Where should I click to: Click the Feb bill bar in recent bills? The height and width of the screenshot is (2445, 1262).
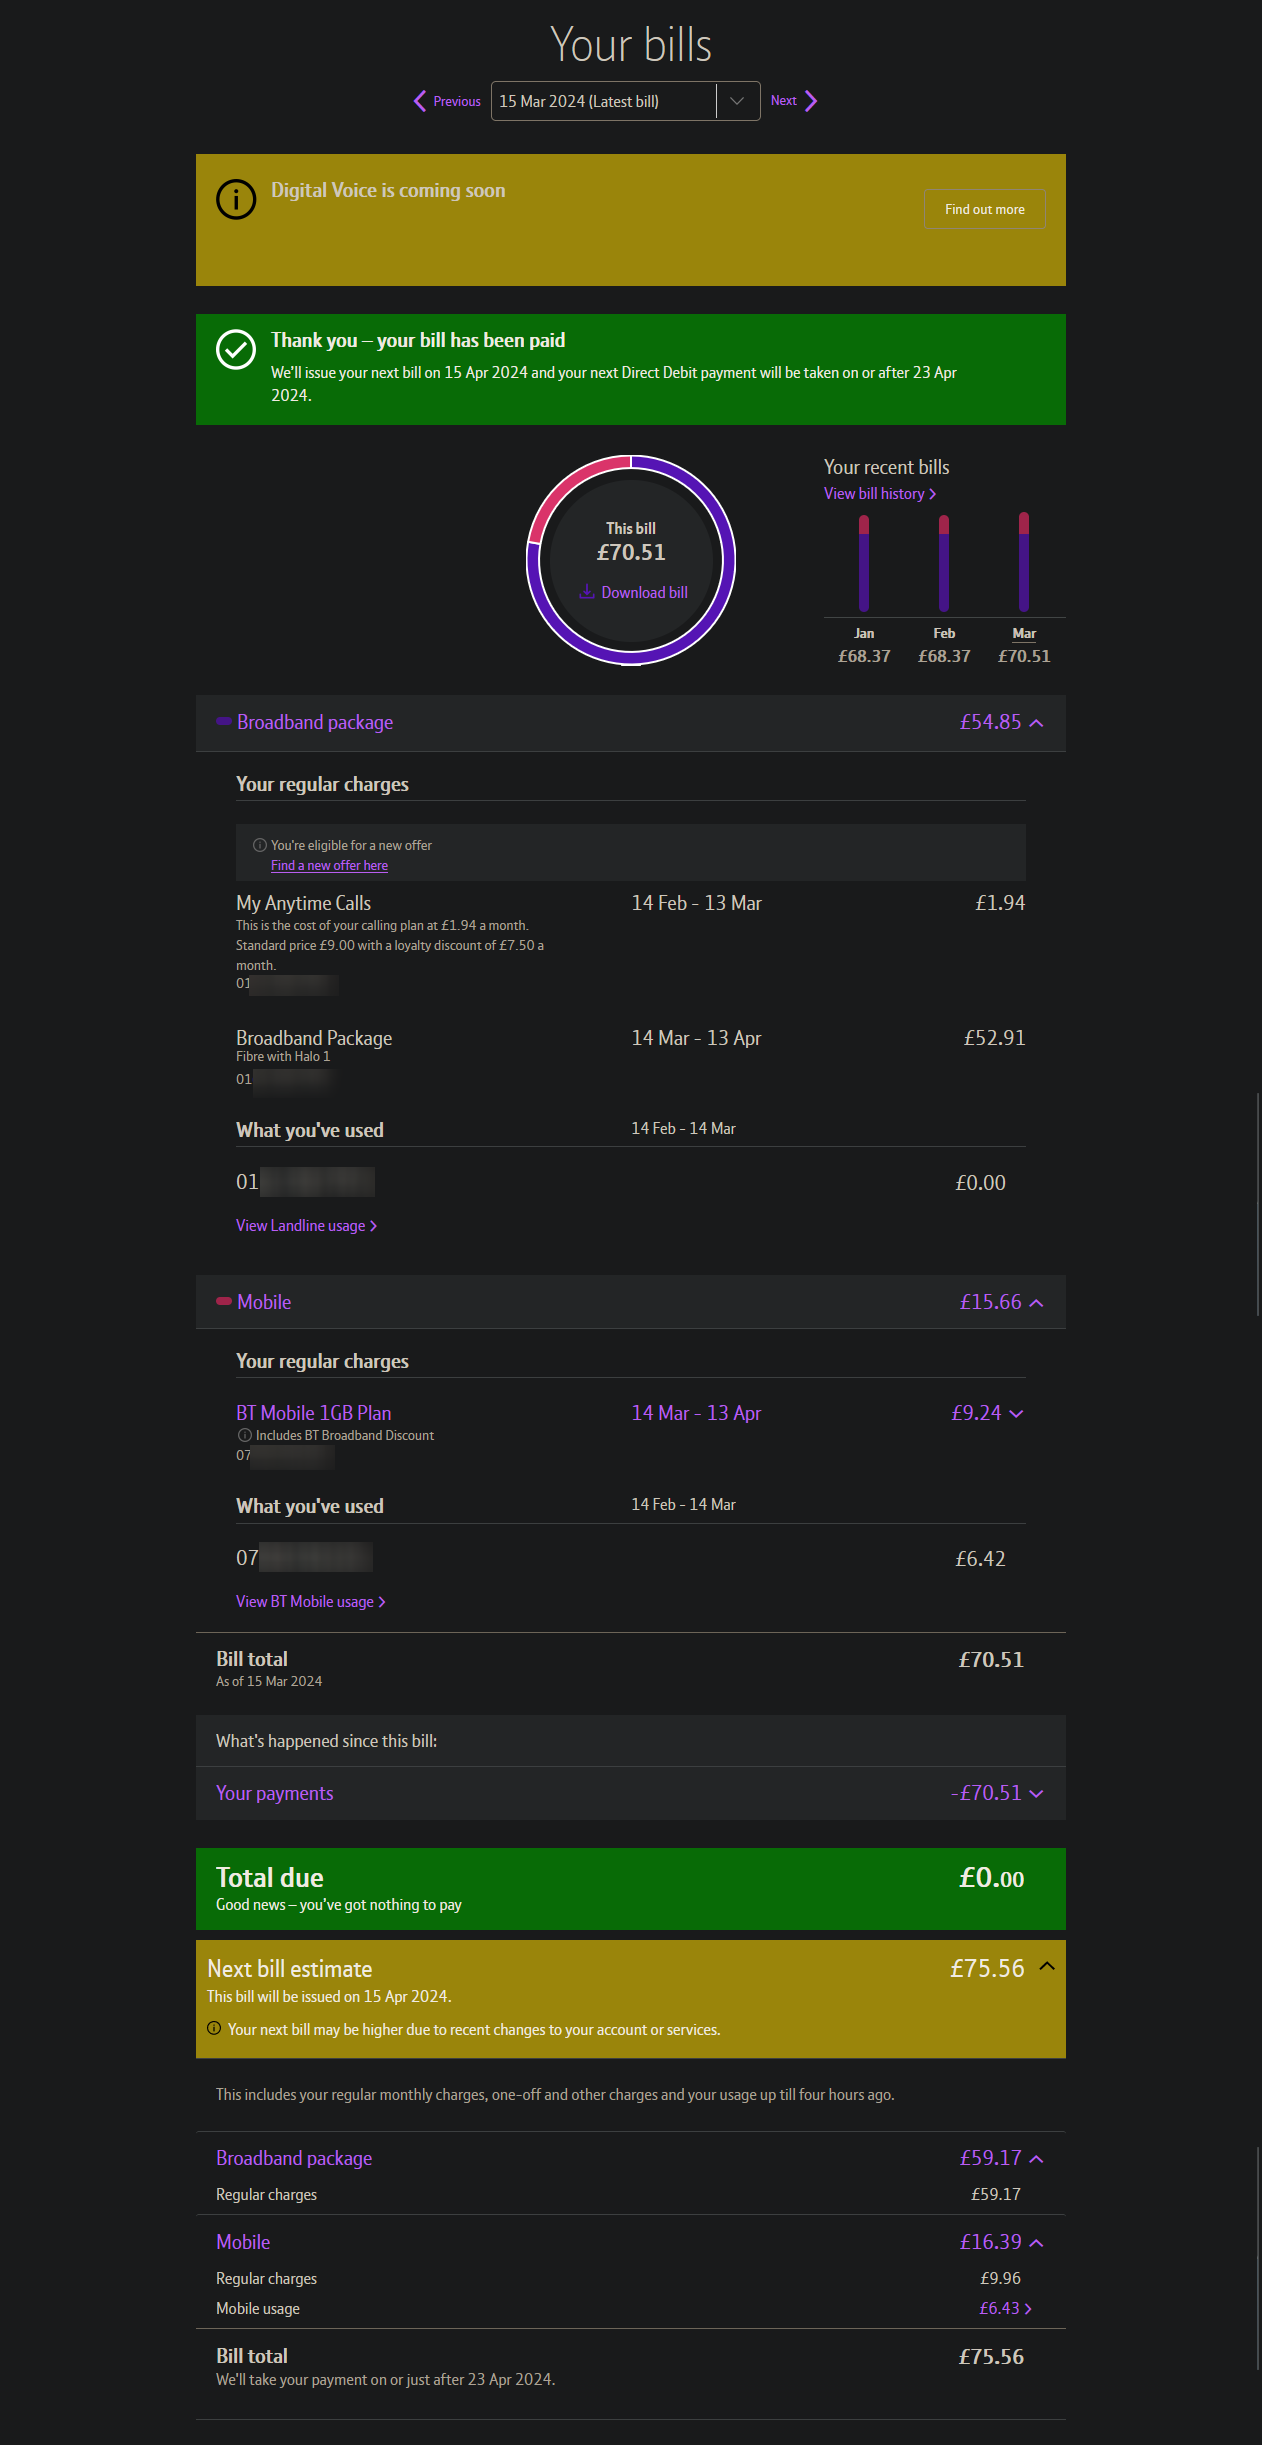click(x=944, y=563)
